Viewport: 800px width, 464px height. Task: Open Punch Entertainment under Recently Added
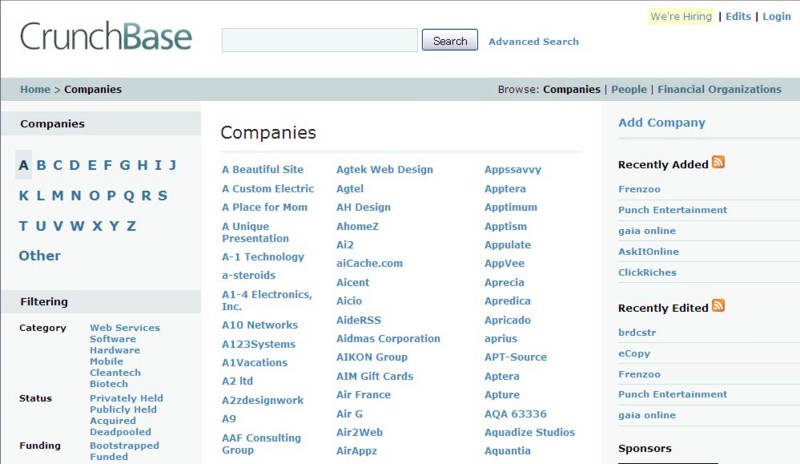(672, 210)
